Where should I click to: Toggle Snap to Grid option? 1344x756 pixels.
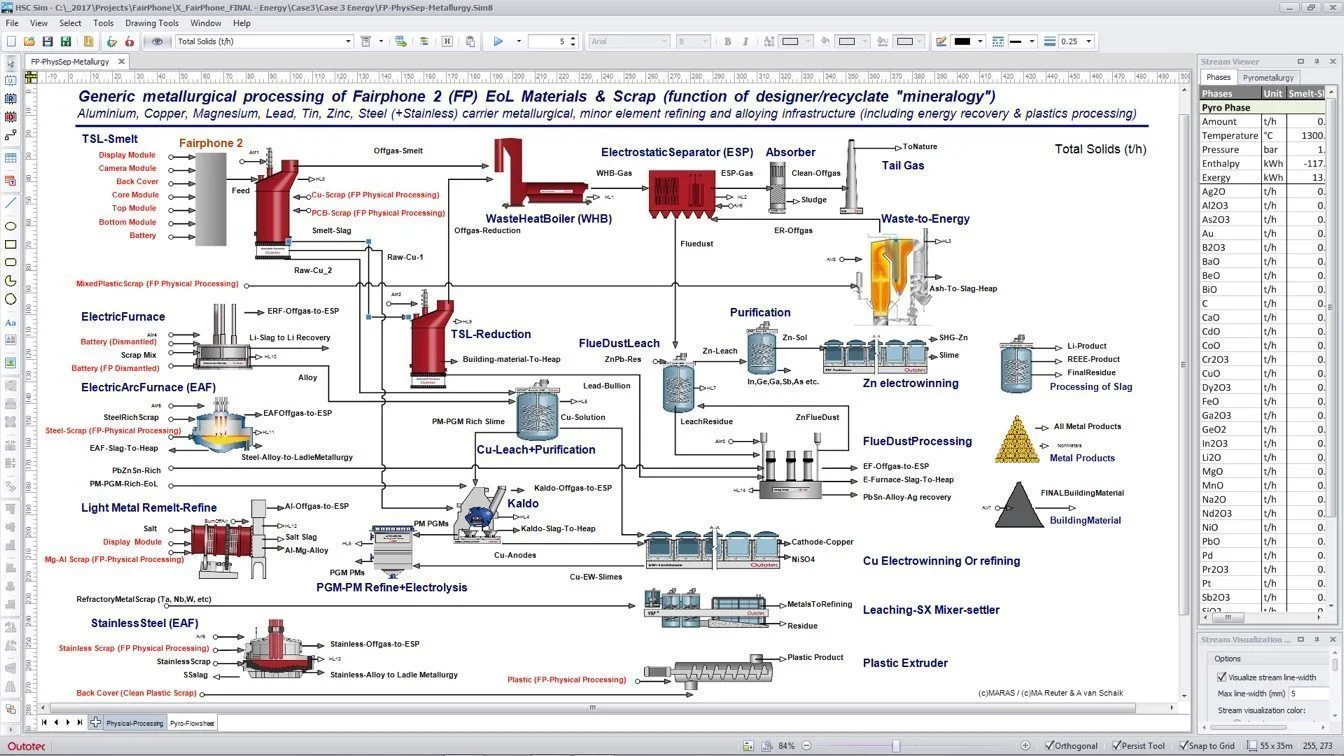tap(1182, 746)
